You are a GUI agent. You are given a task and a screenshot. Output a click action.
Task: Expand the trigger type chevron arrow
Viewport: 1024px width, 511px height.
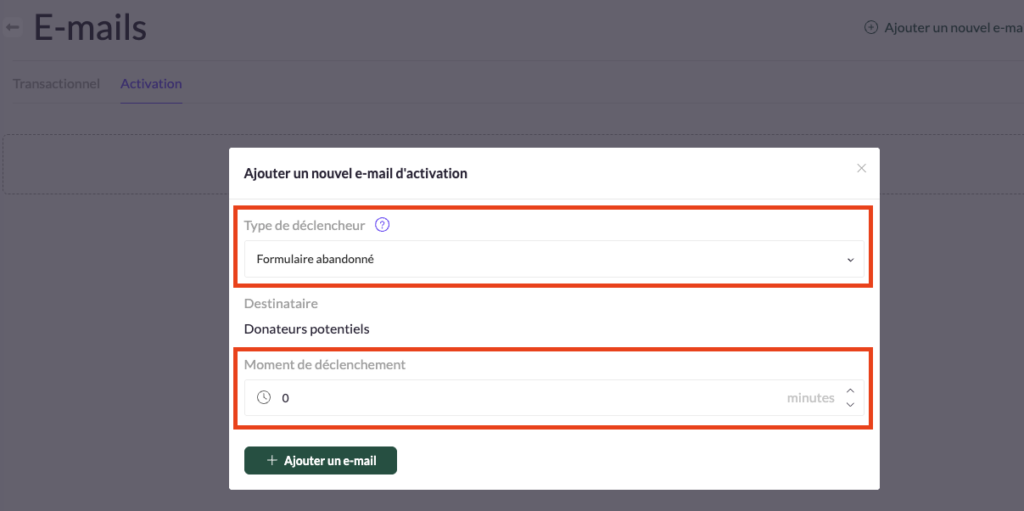coord(850,260)
